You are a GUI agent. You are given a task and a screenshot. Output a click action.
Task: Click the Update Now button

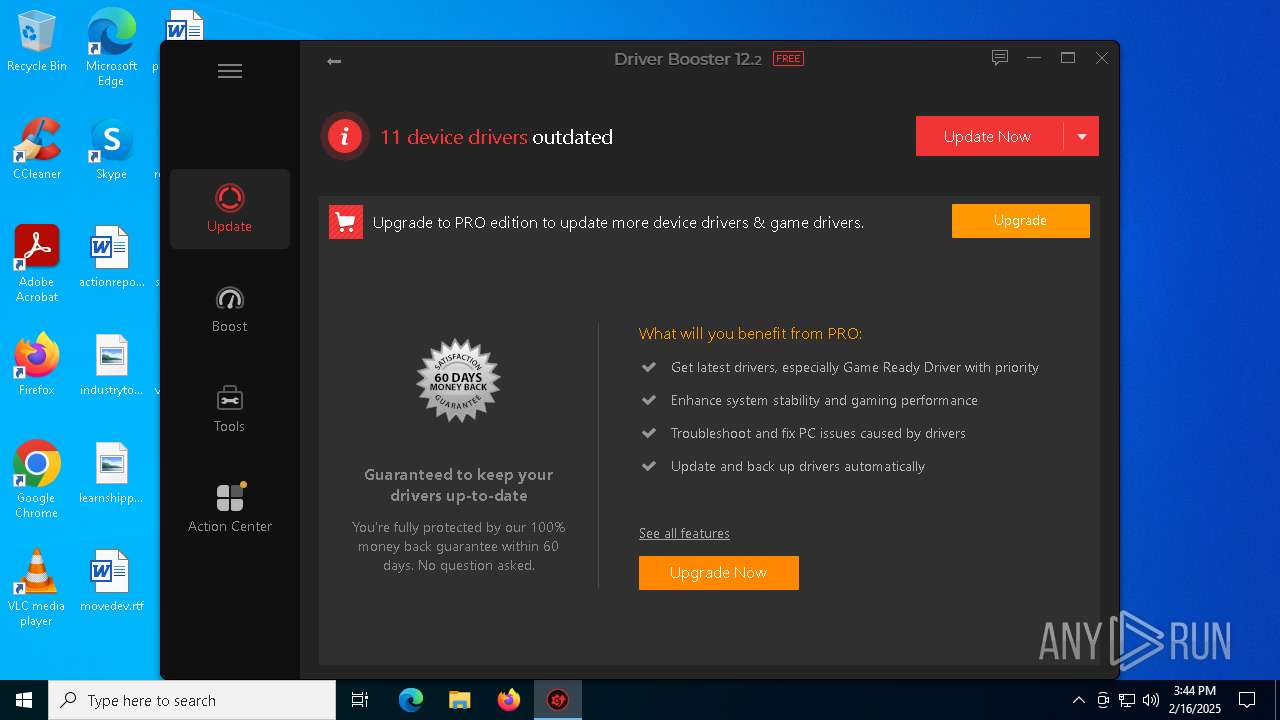coord(989,136)
